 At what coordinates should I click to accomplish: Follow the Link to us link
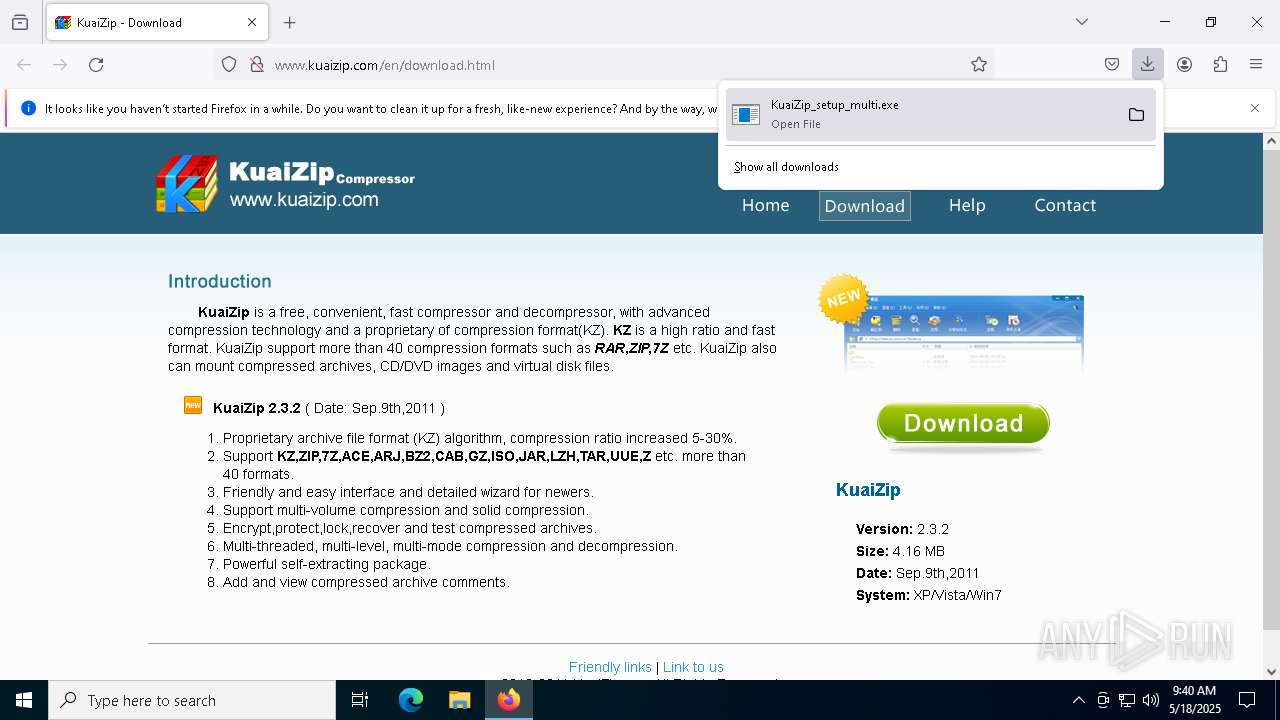pos(693,667)
